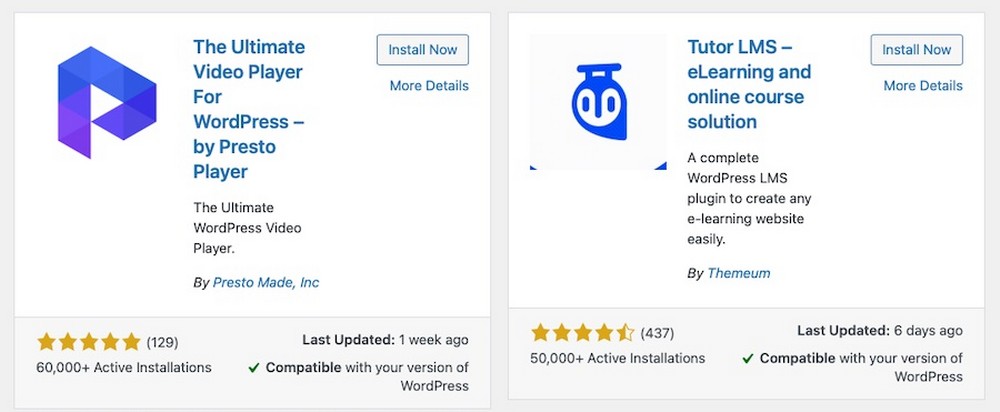1000x412 pixels.
Task: Click first star in Presto Player rating
Action: point(47,342)
